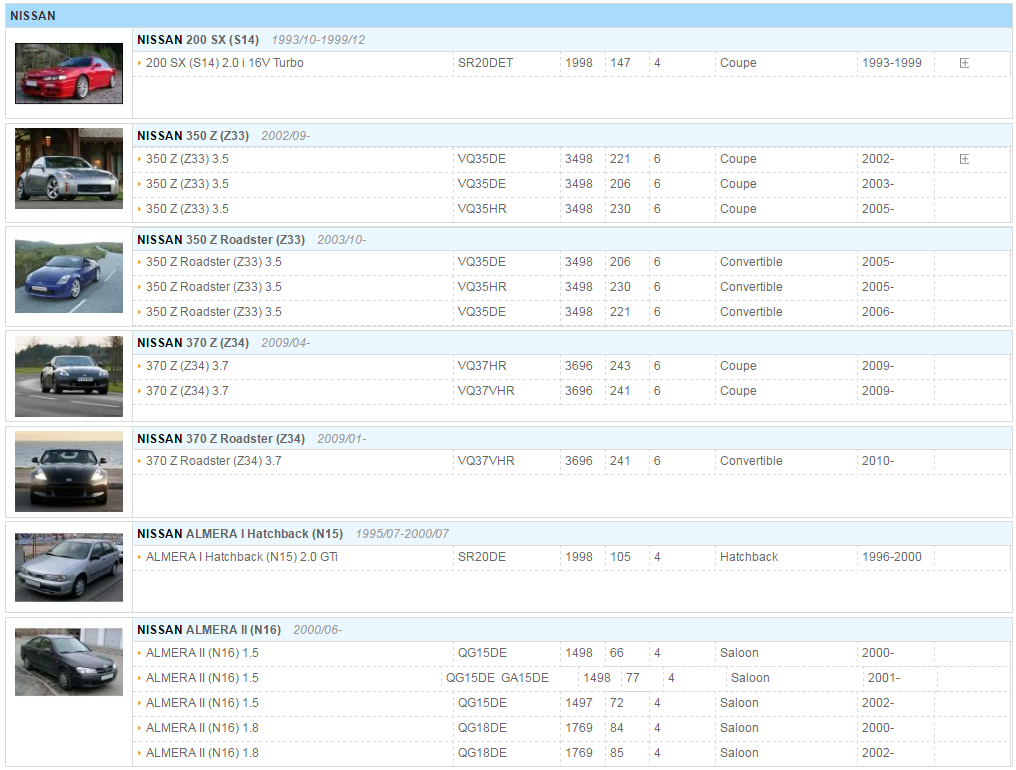Select 350 Z Roadster 3.5 with 206 power
This screenshot has width=1016, height=770.
point(213,262)
